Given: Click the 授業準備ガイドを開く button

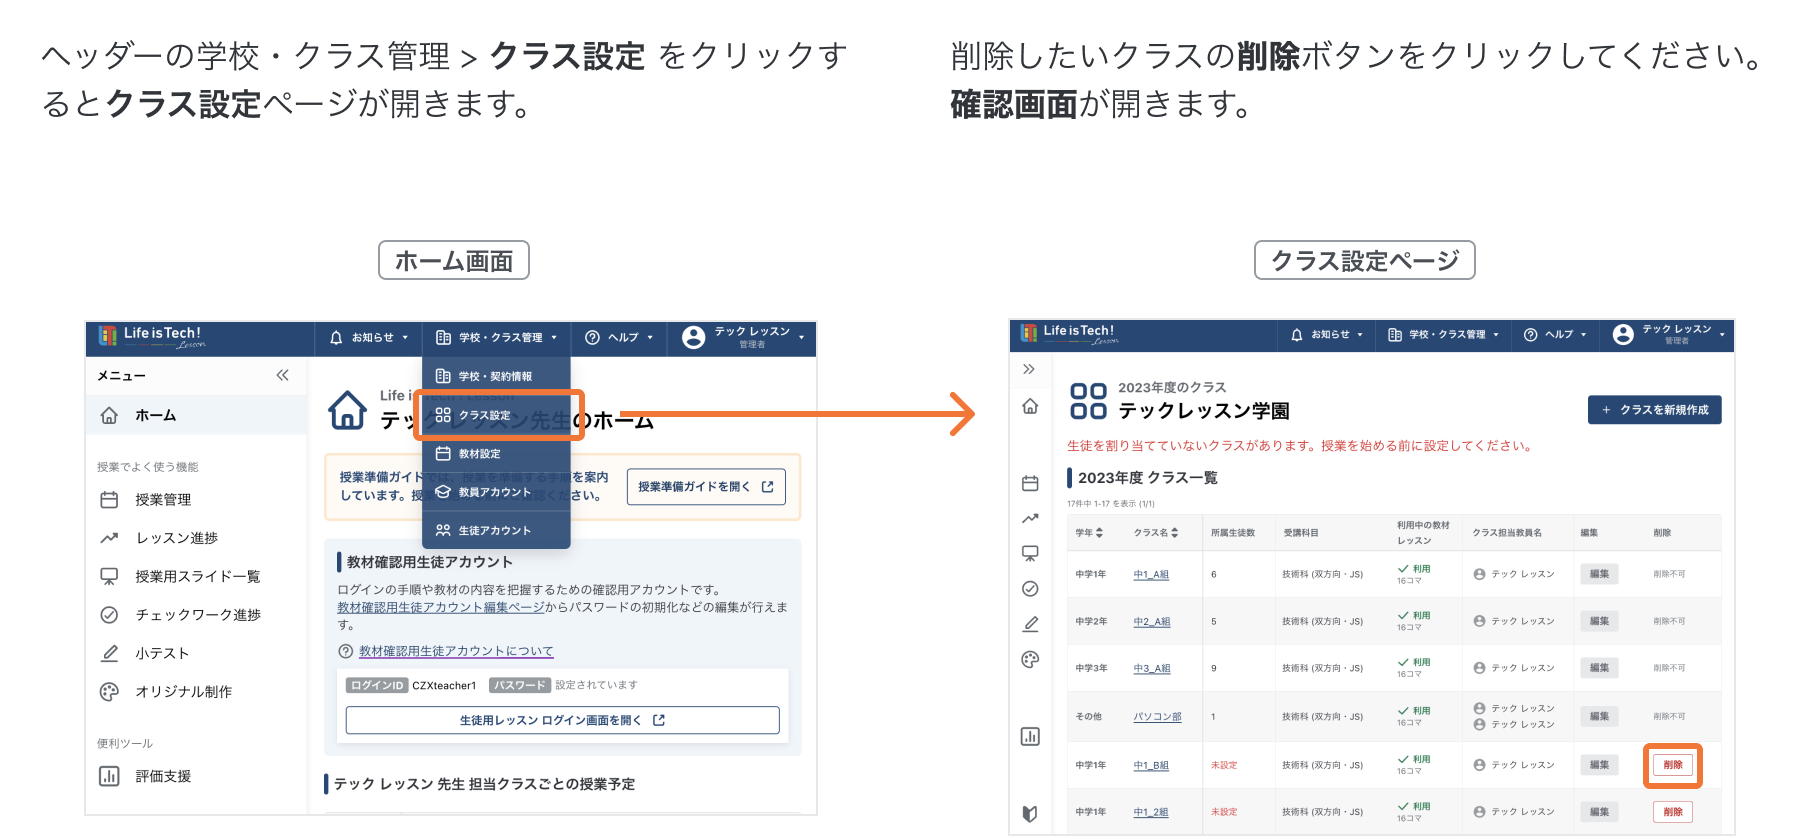Looking at the screenshot, I should [705, 487].
